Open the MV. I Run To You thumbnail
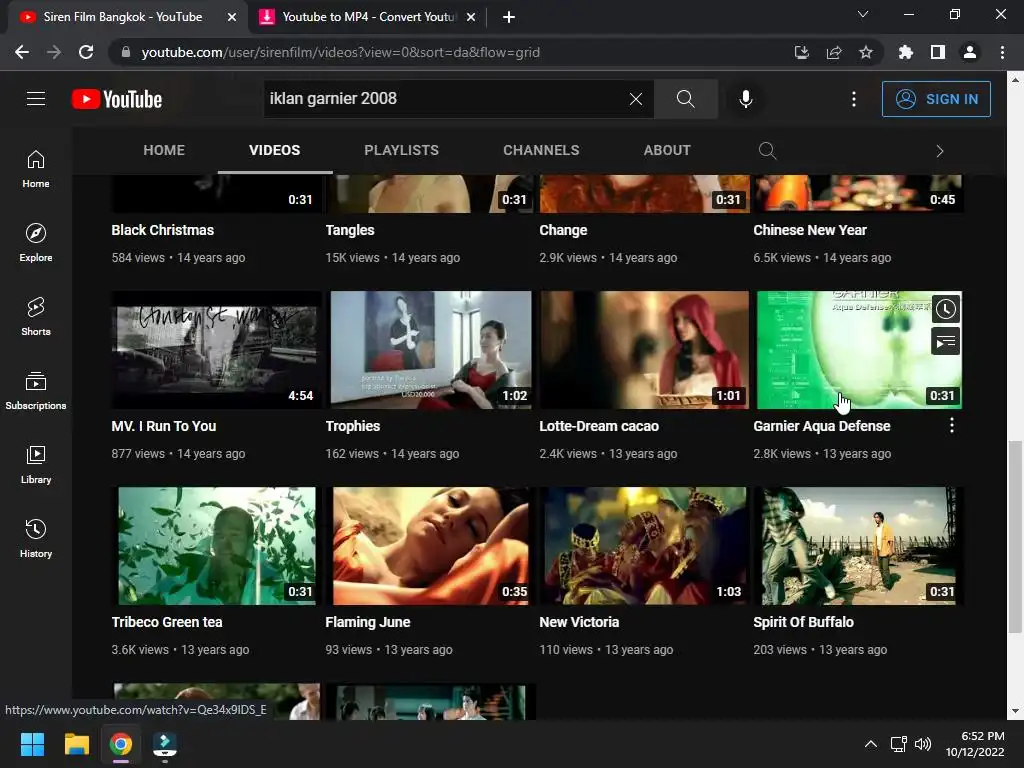 [x=216, y=349]
